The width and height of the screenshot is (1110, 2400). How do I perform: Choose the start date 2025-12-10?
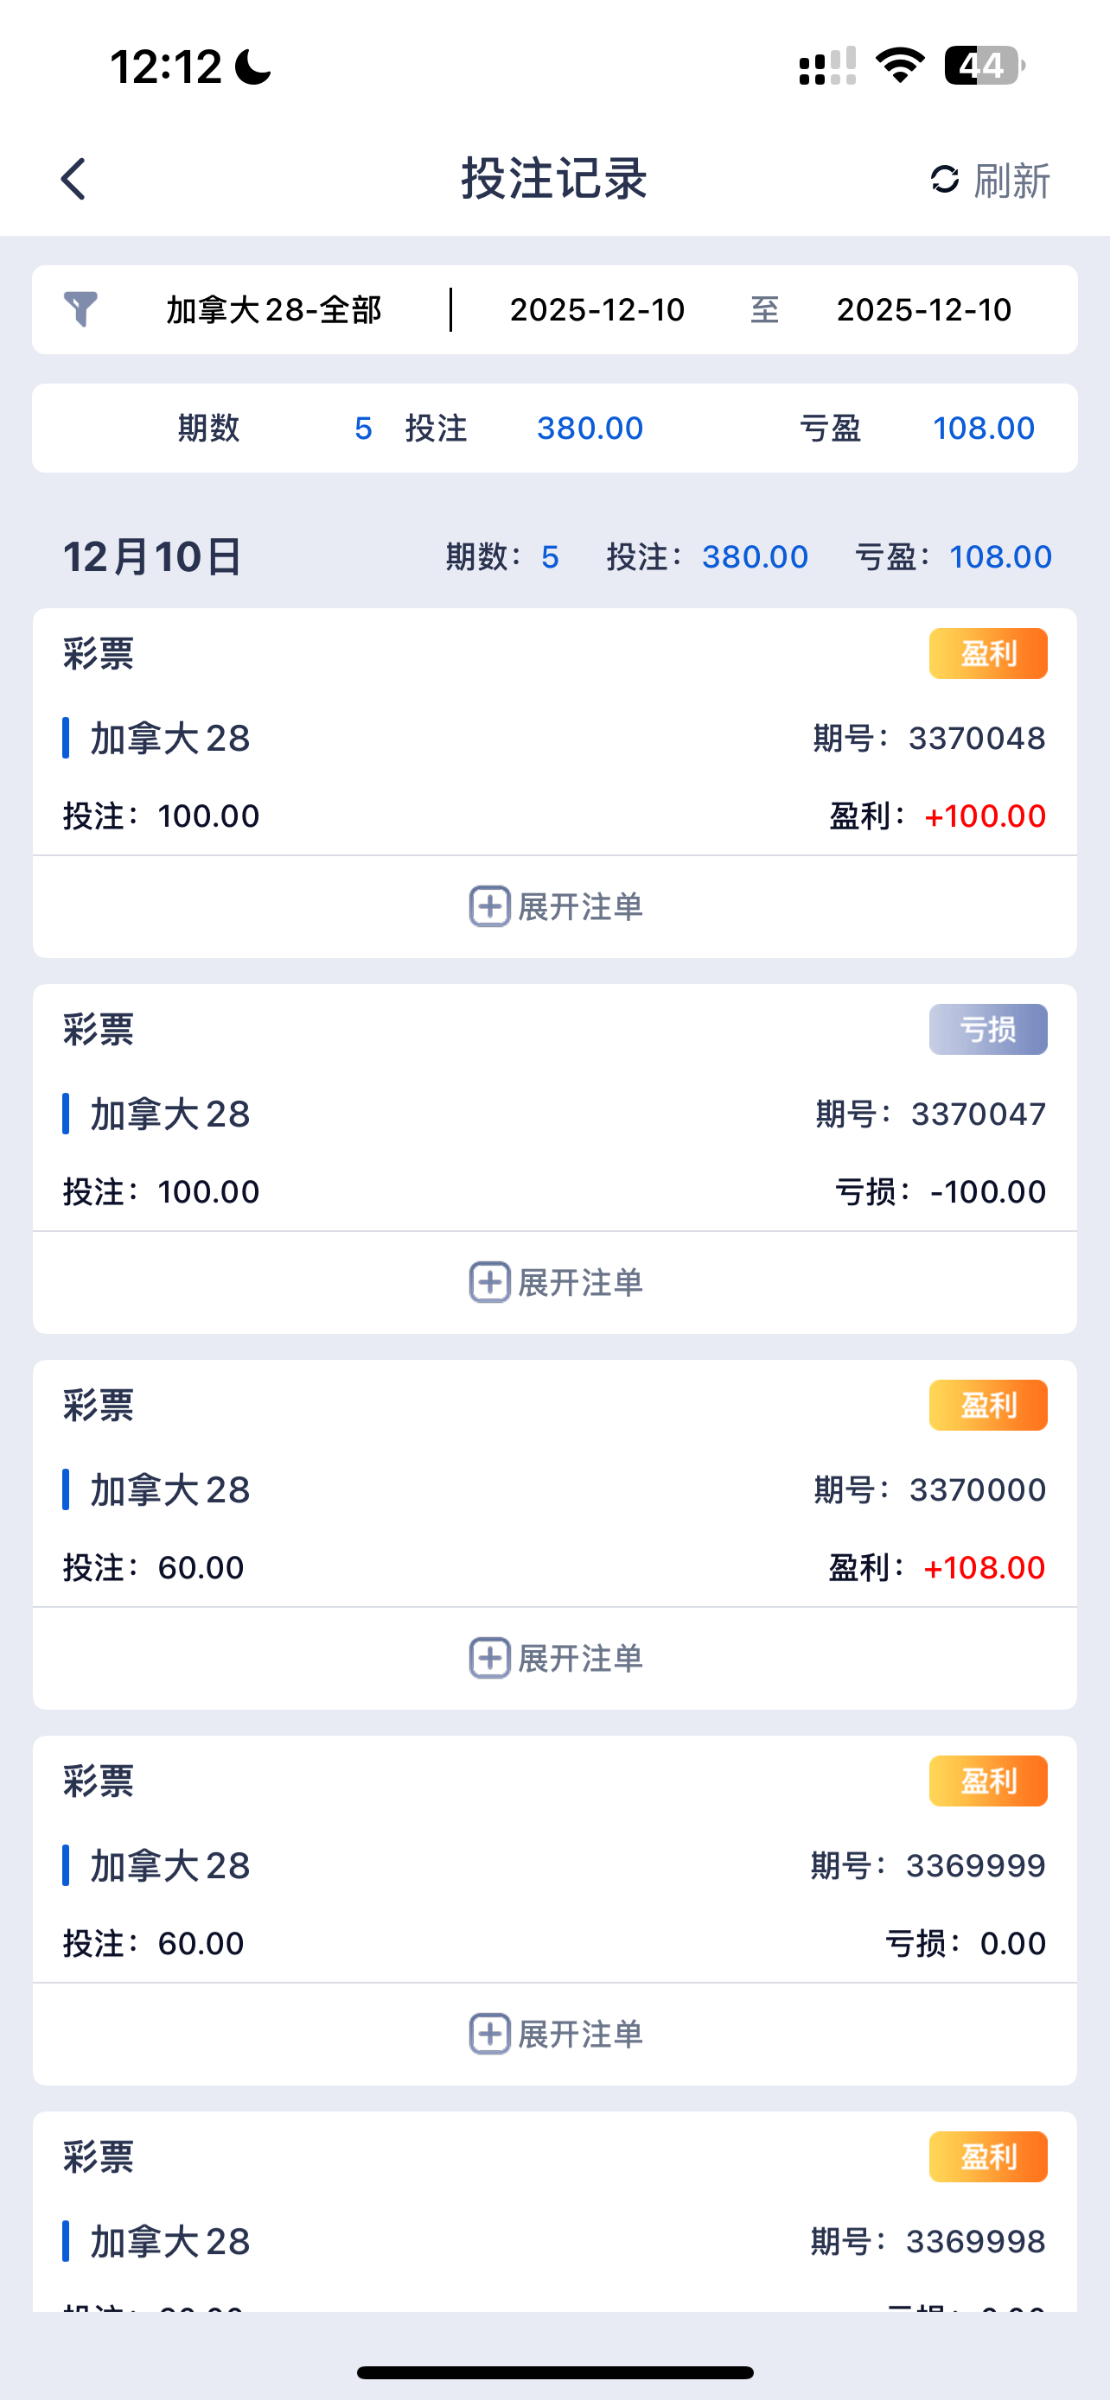pos(597,310)
